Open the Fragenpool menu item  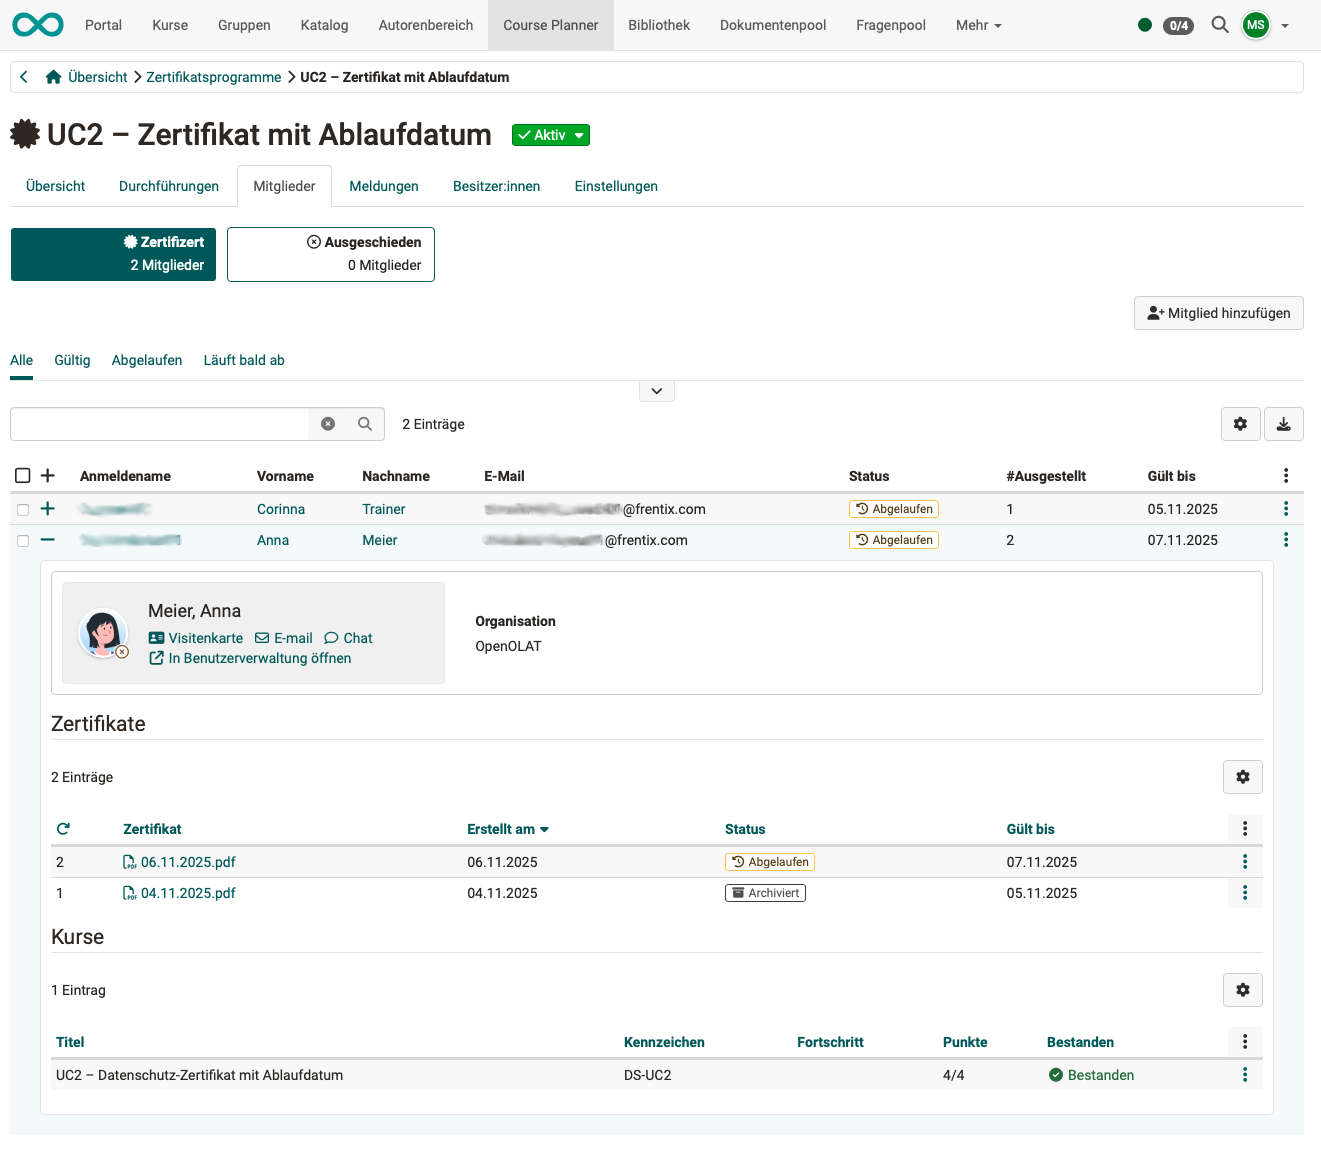[890, 25]
